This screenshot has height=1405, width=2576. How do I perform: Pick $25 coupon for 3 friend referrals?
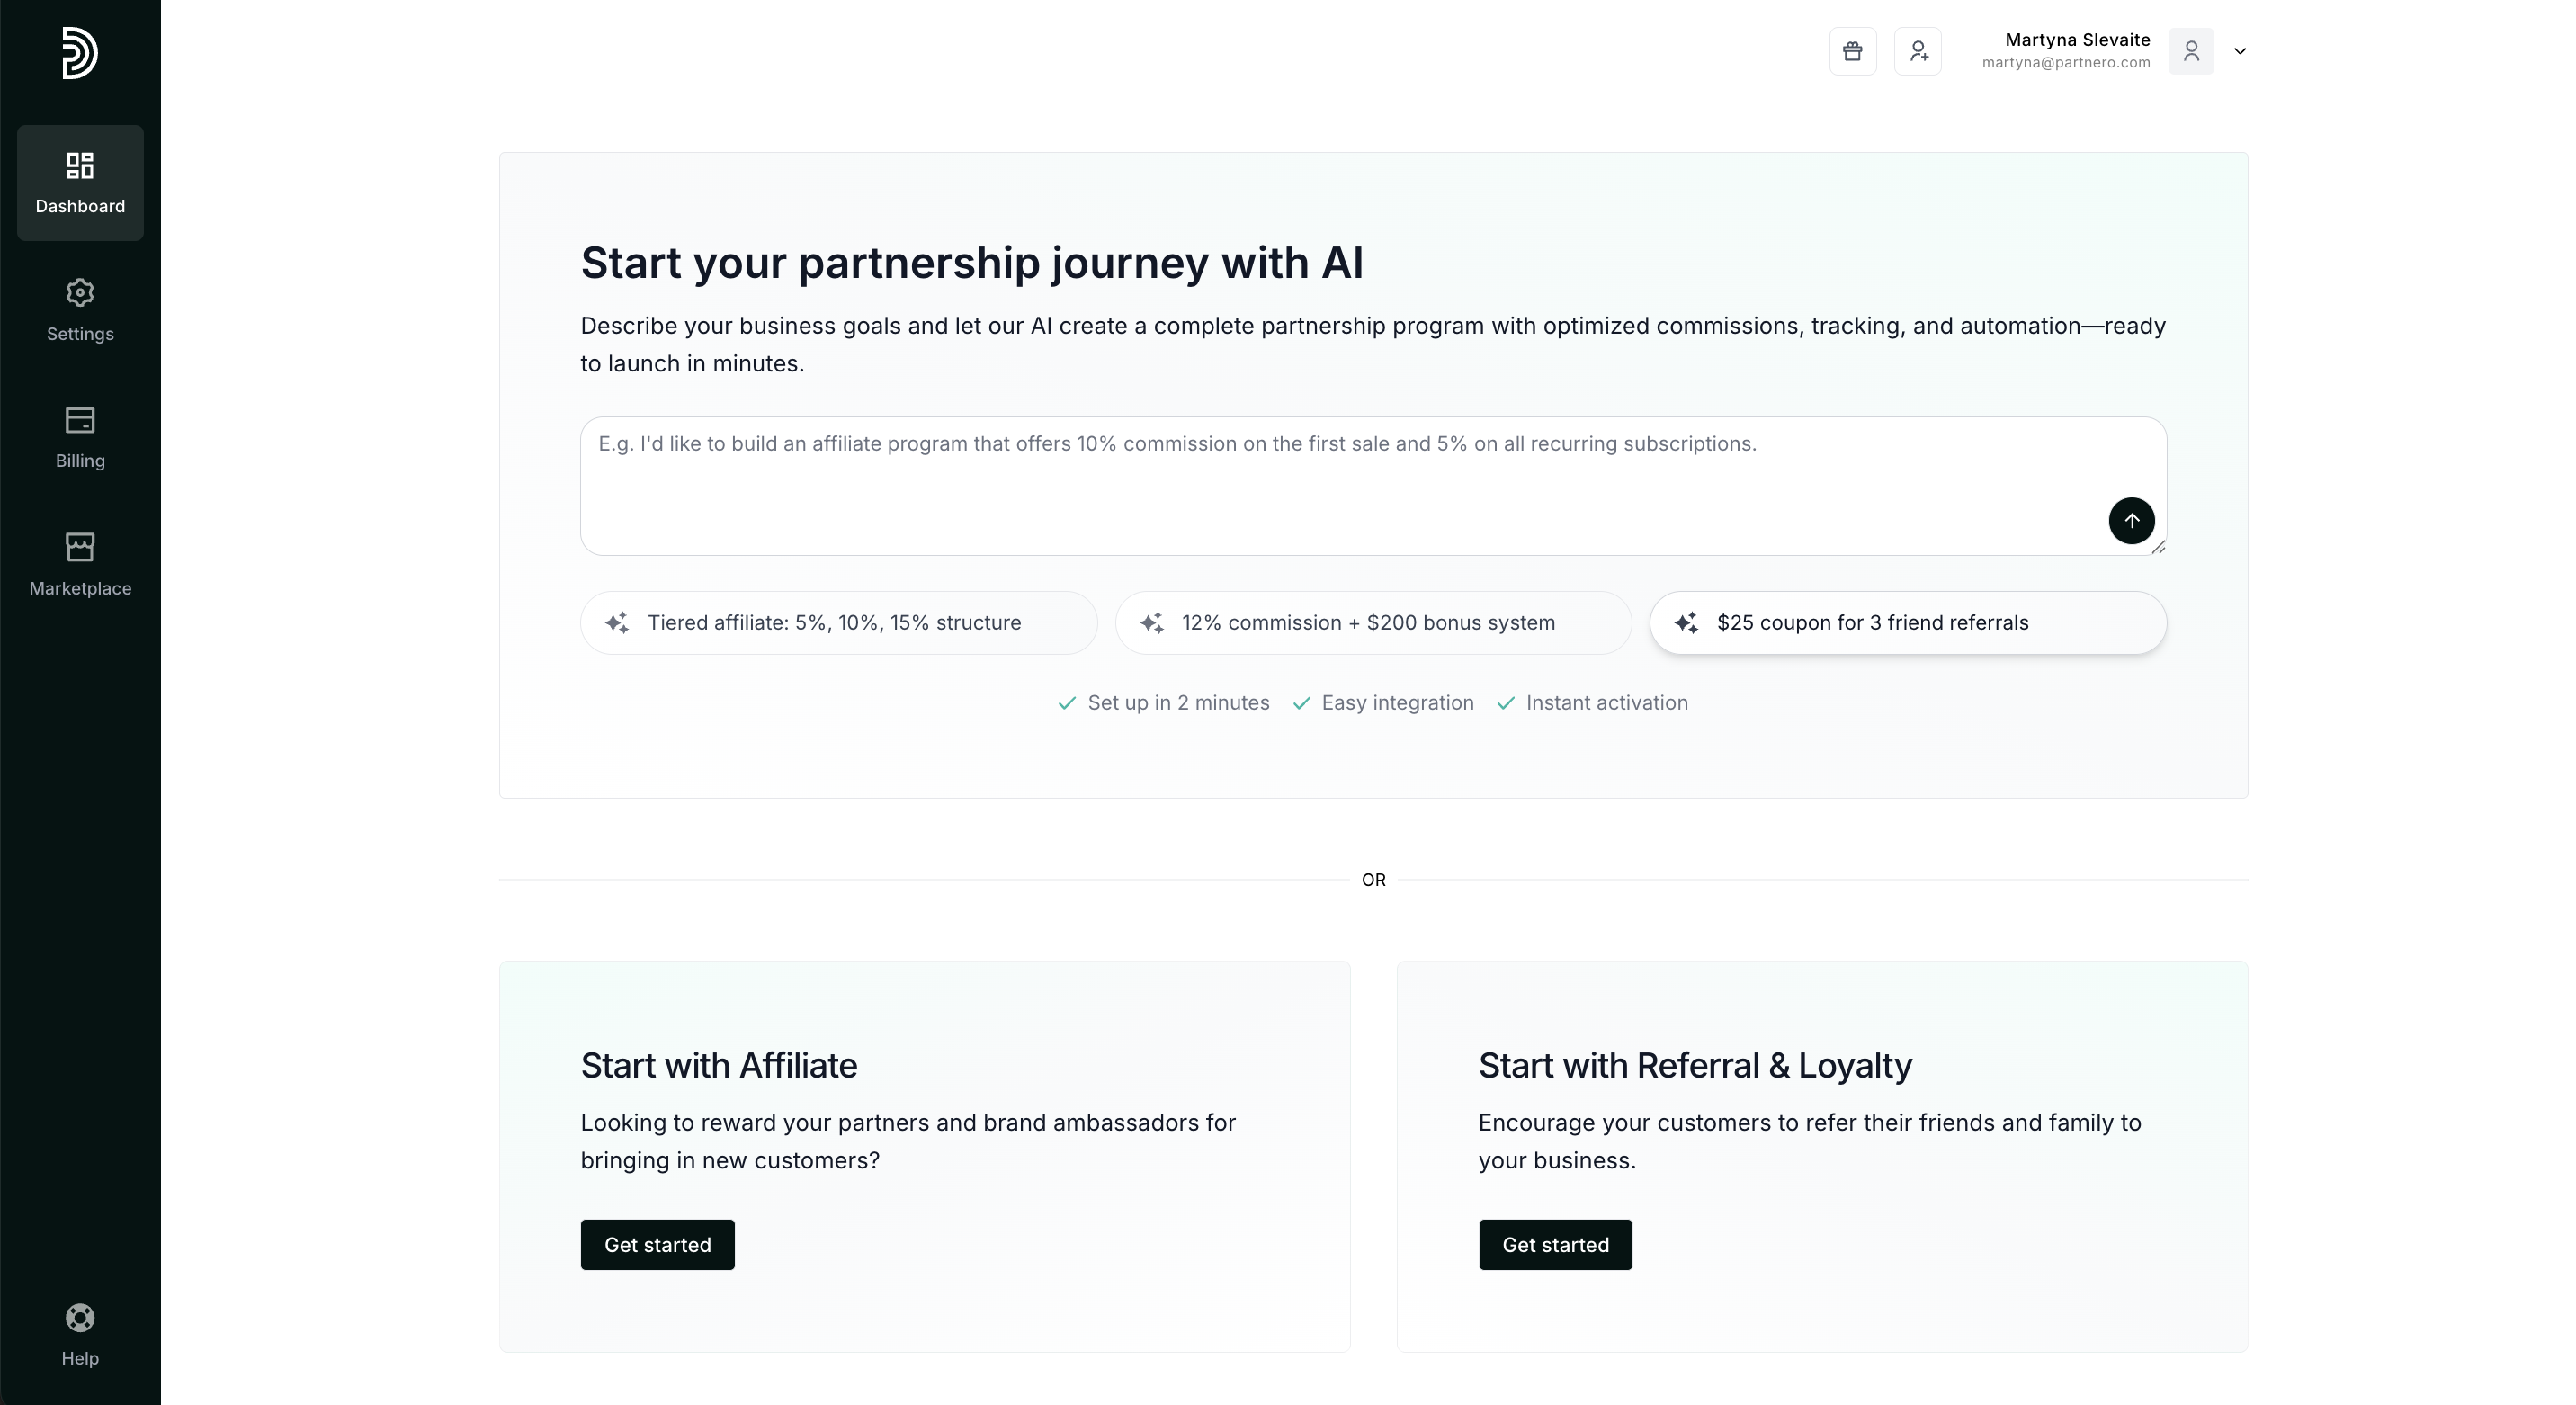[1907, 623]
